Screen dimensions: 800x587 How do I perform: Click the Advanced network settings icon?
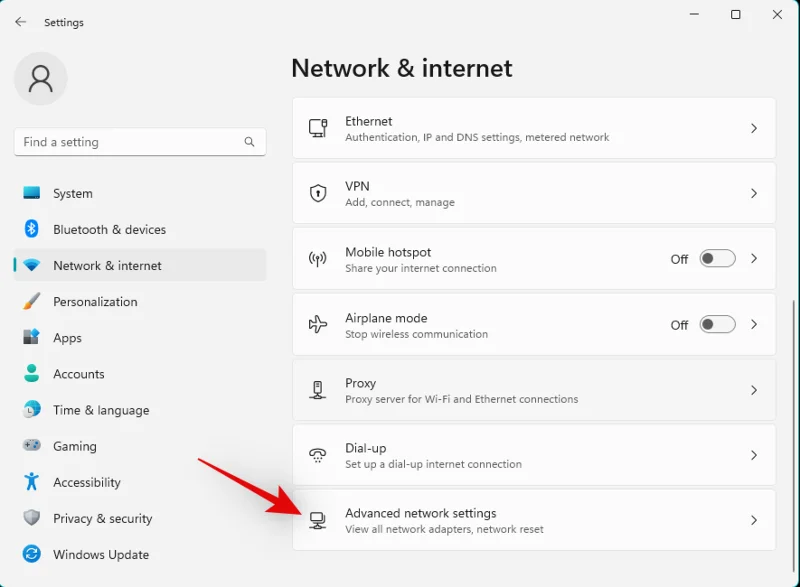318,520
